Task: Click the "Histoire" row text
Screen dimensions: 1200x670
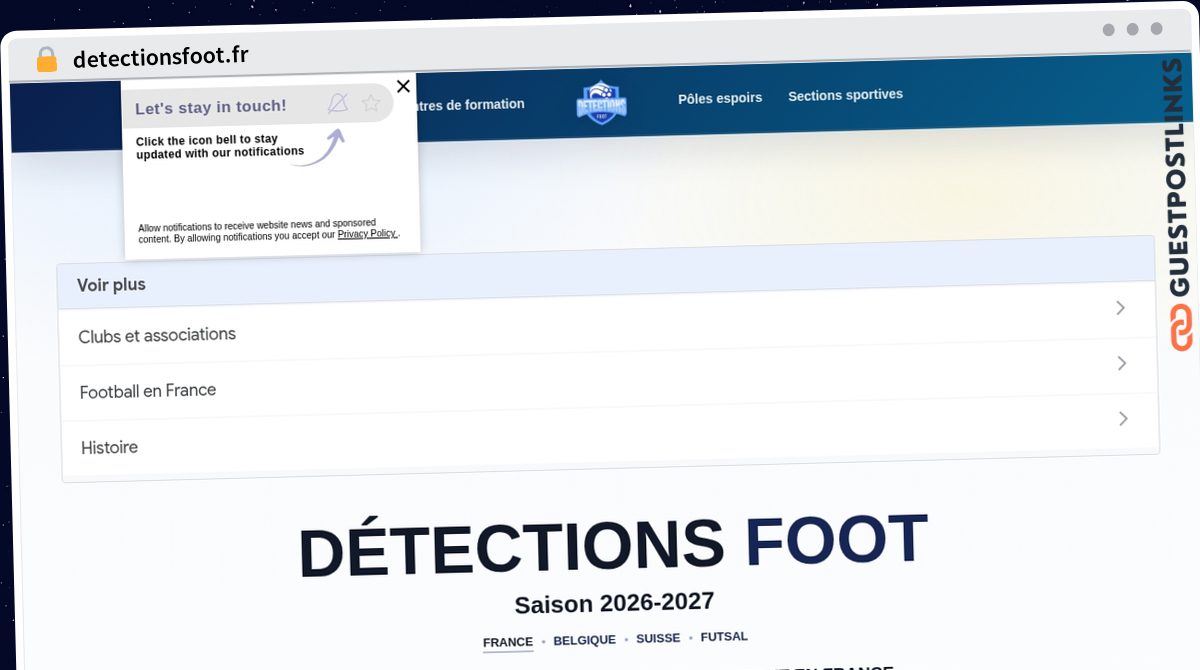Action: point(109,447)
